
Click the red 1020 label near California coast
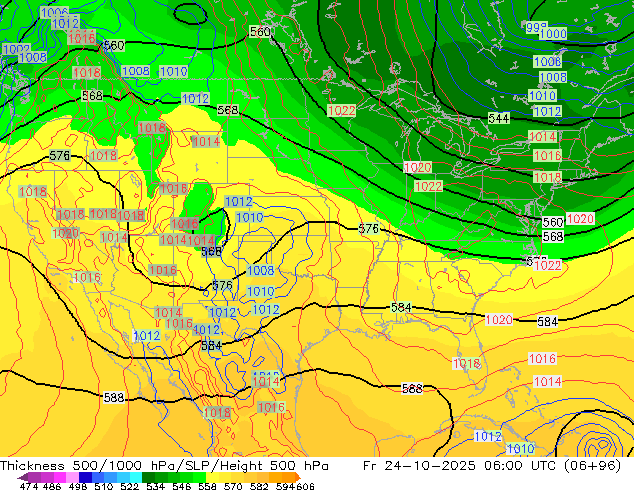point(66,233)
